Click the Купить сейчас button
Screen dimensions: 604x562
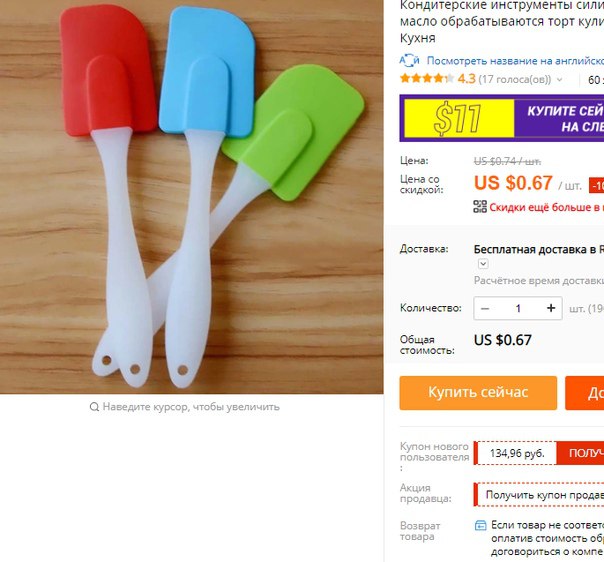478,393
